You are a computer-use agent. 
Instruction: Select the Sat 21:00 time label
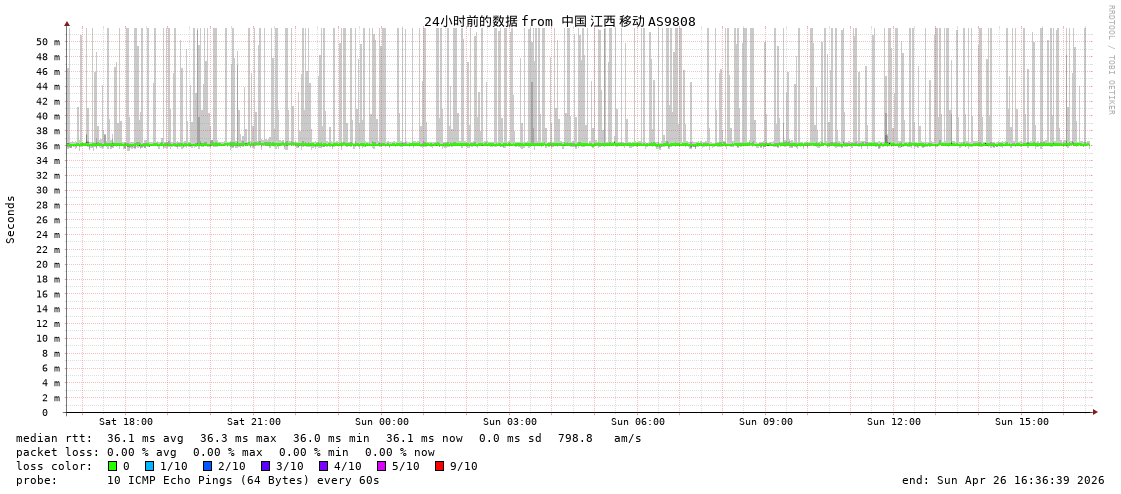pyautogui.click(x=254, y=422)
